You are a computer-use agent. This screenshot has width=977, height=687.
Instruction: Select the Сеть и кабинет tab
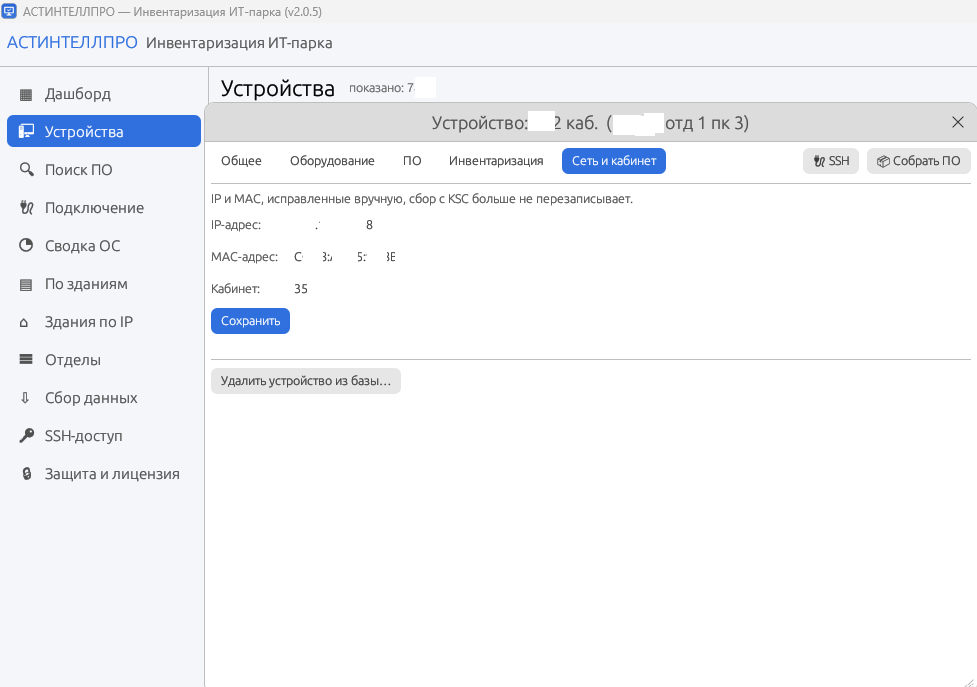[x=614, y=161]
